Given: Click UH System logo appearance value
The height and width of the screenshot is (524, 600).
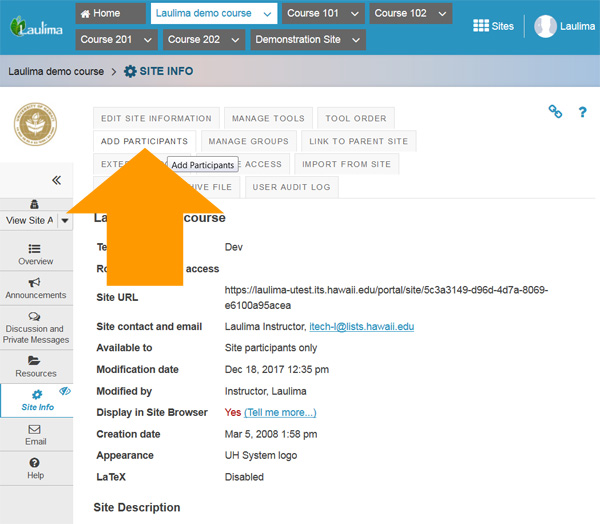Looking at the screenshot, I should click(x=261, y=455).
